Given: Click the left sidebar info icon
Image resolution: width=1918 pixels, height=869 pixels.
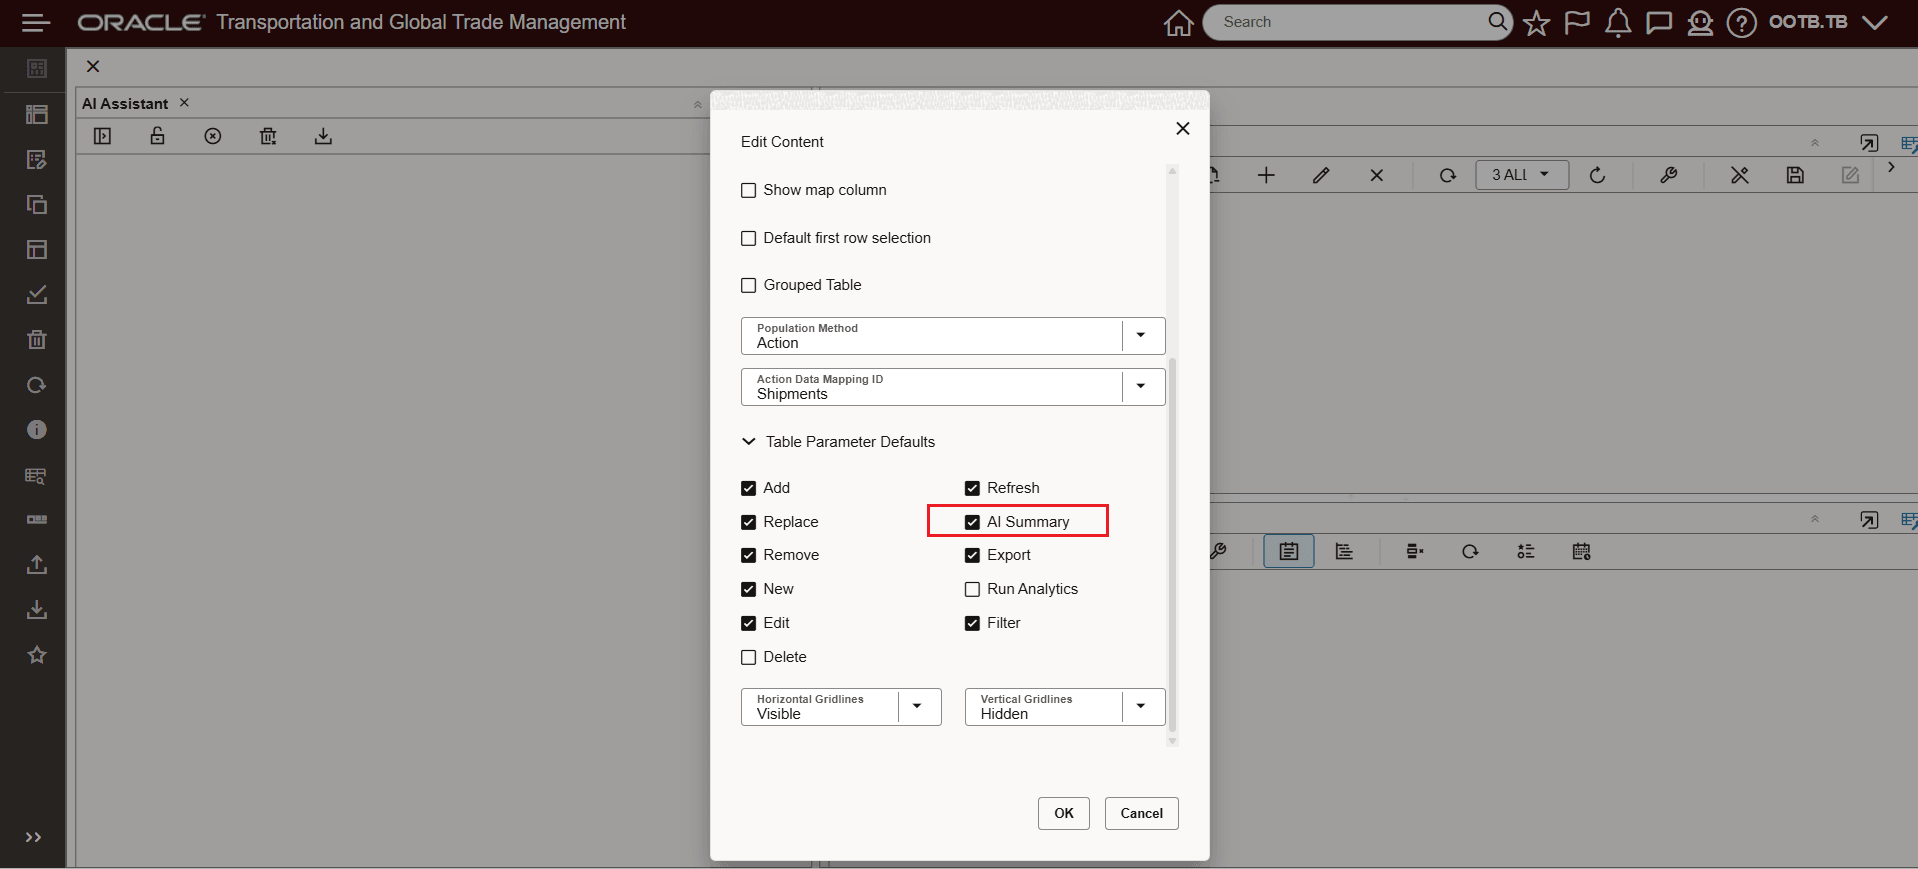Looking at the screenshot, I should 37,430.
